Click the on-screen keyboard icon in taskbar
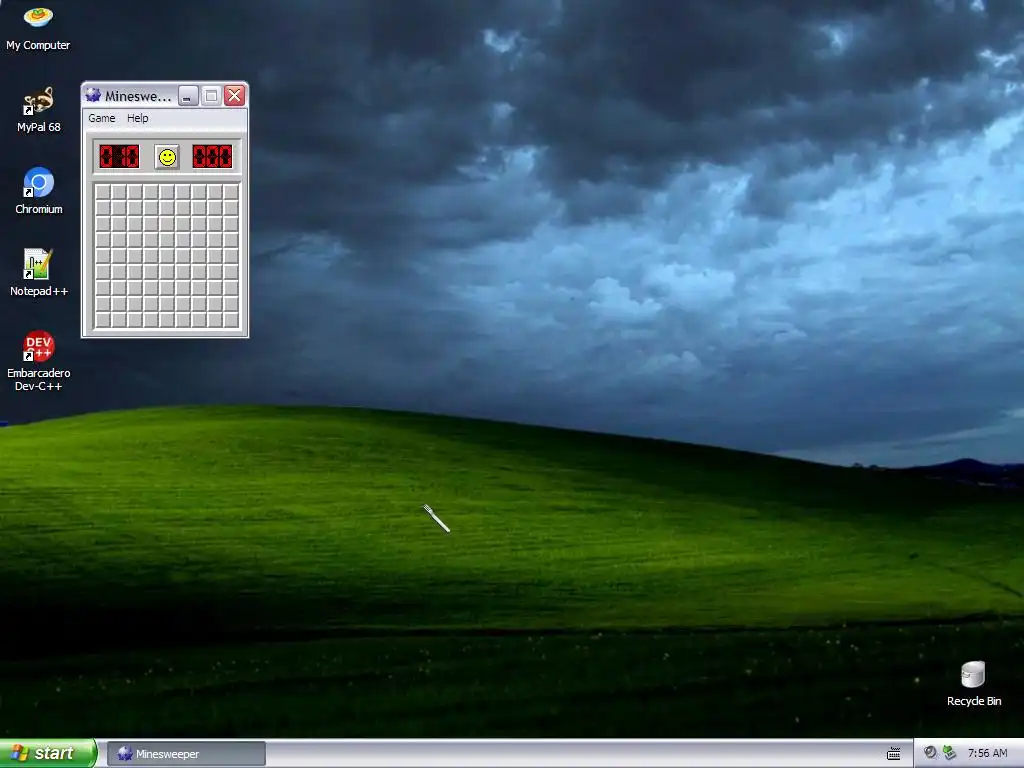The height and width of the screenshot is (768, 1024). (x=893, y=754)
